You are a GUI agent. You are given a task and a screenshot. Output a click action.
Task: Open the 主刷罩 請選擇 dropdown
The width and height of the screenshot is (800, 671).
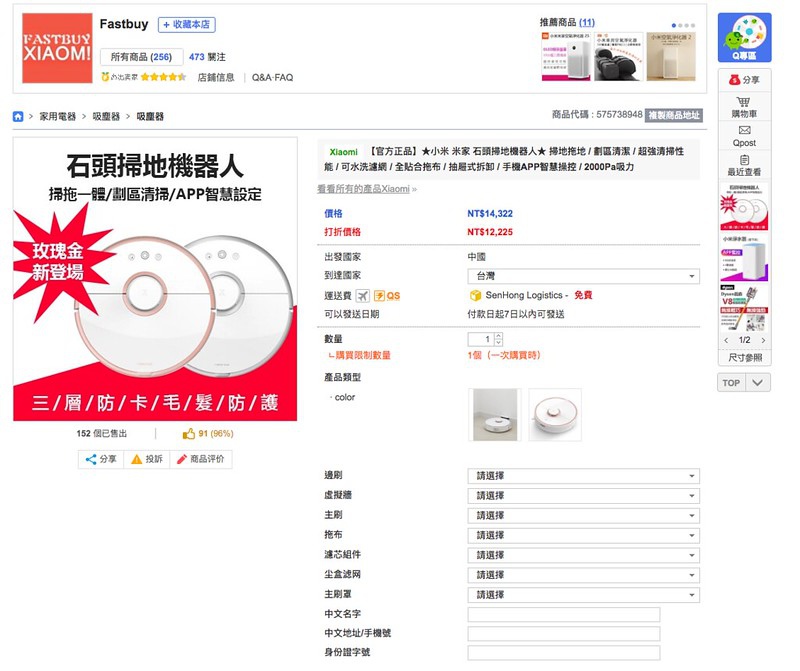(x=584, y=595)
